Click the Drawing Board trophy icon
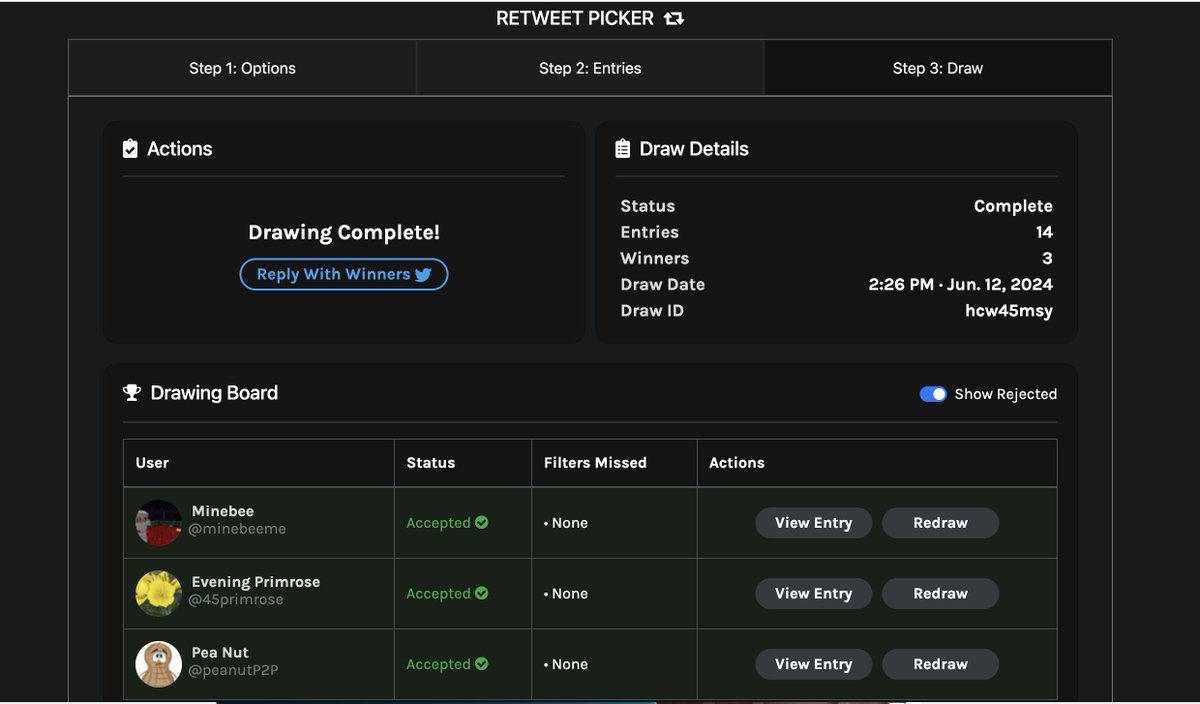 (x=132, y=393)
